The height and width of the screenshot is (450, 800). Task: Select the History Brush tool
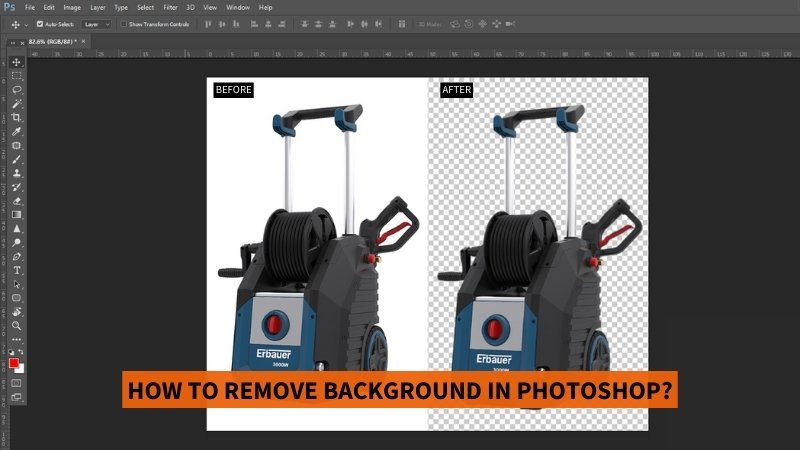pyautogui.click(x=16, y=187)
